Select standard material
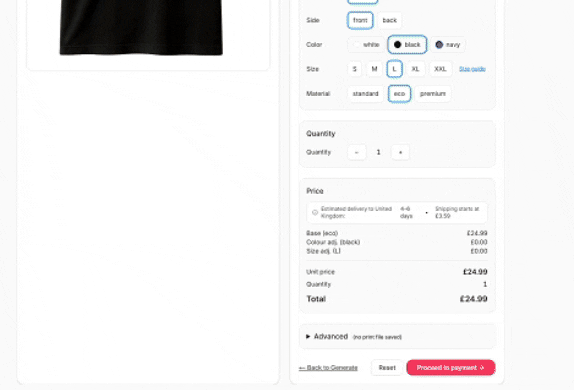Viewport: 574px width, 390px height. point(365,94)
